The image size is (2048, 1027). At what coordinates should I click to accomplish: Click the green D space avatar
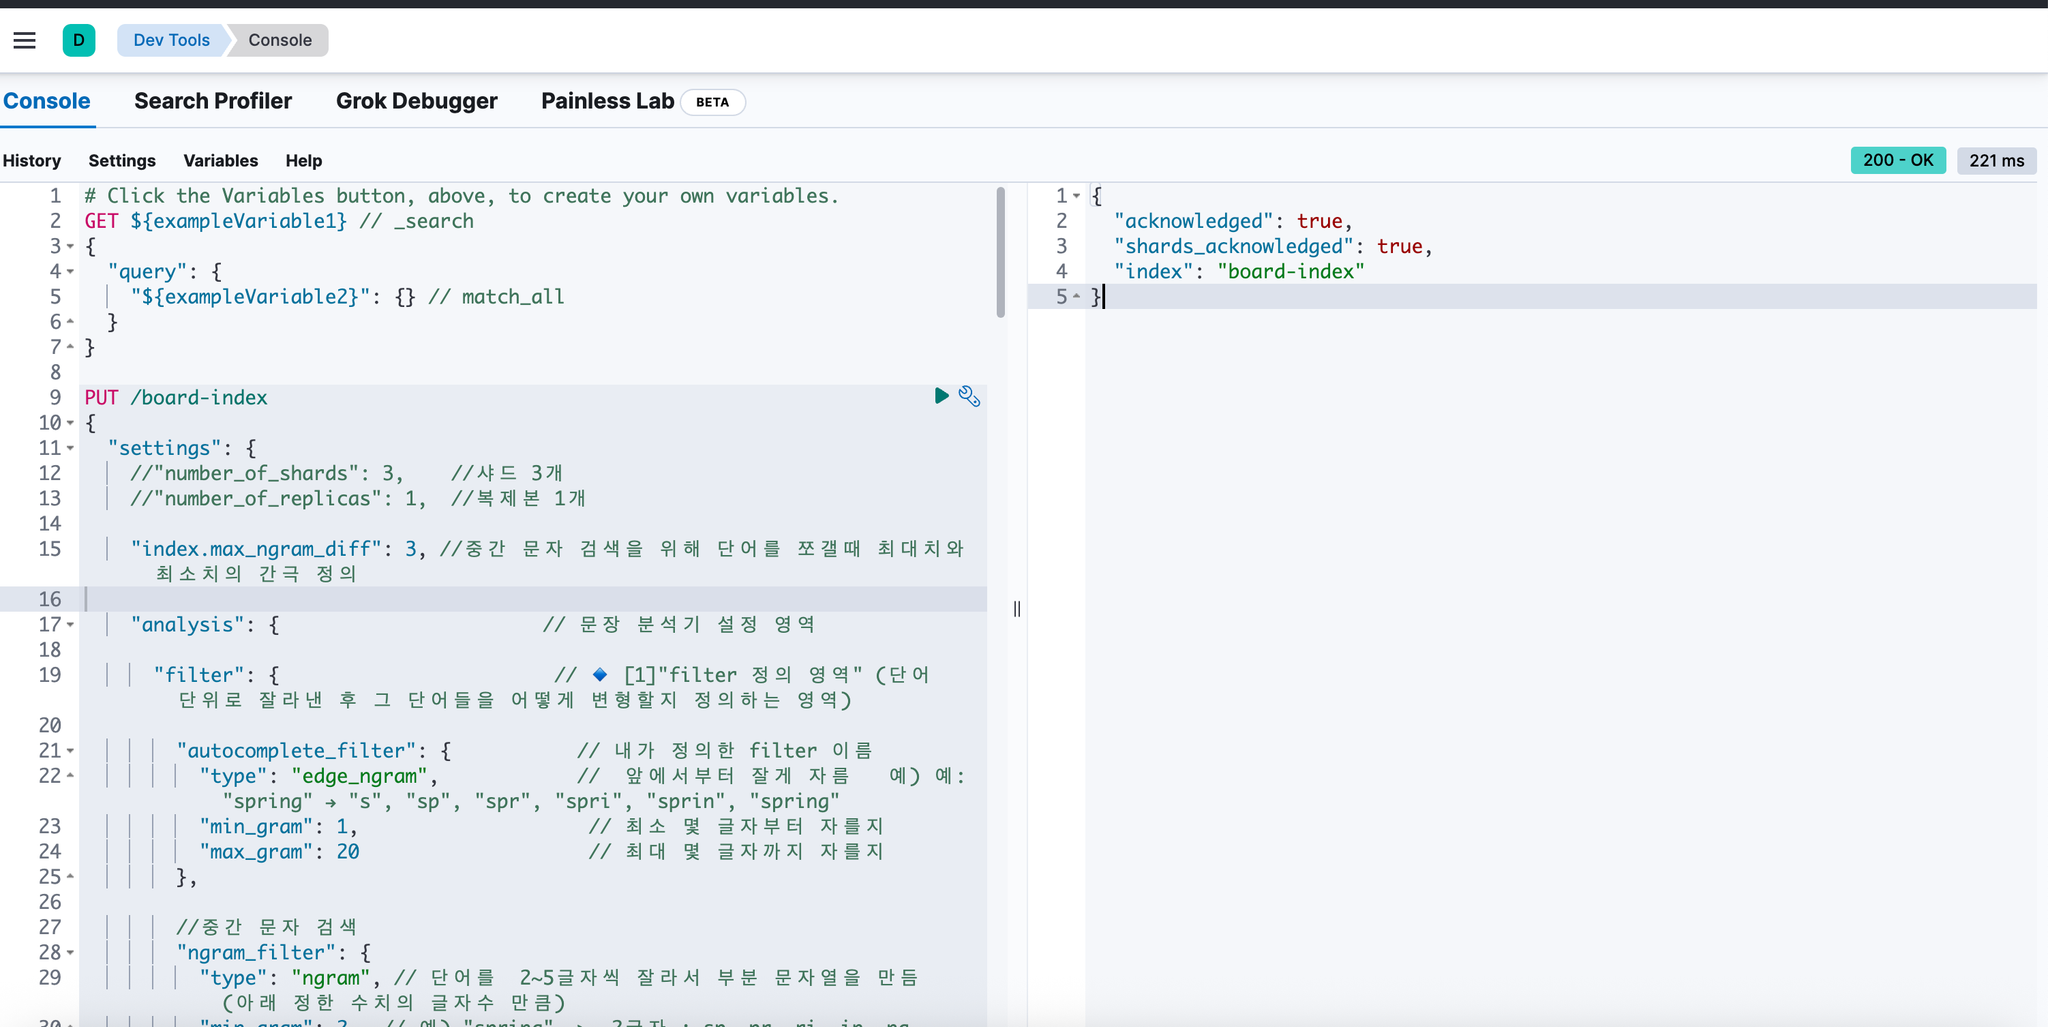pos(79,40)
